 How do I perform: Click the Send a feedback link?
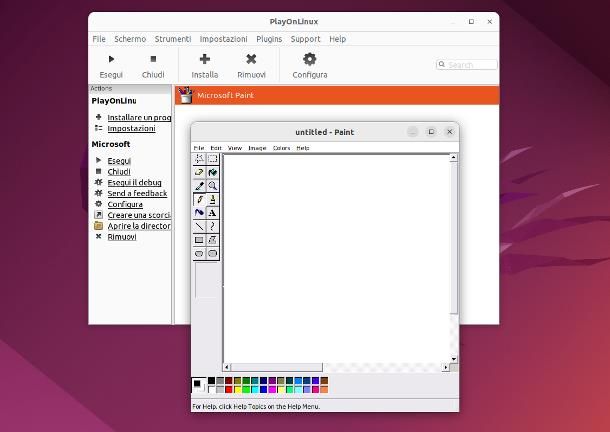(137, 193)
